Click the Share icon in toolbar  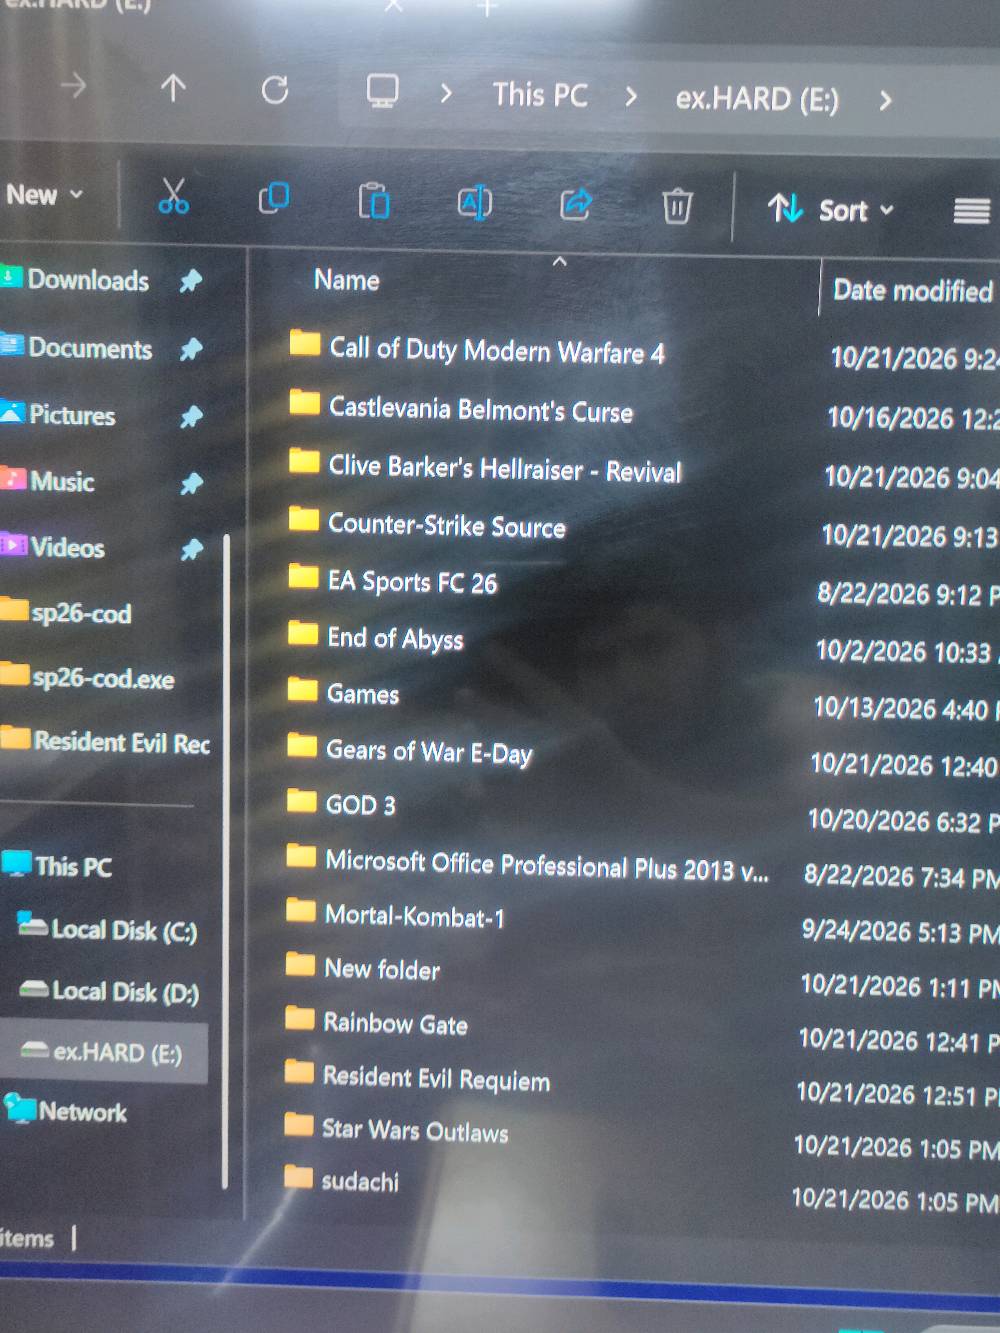coord(576,204)
